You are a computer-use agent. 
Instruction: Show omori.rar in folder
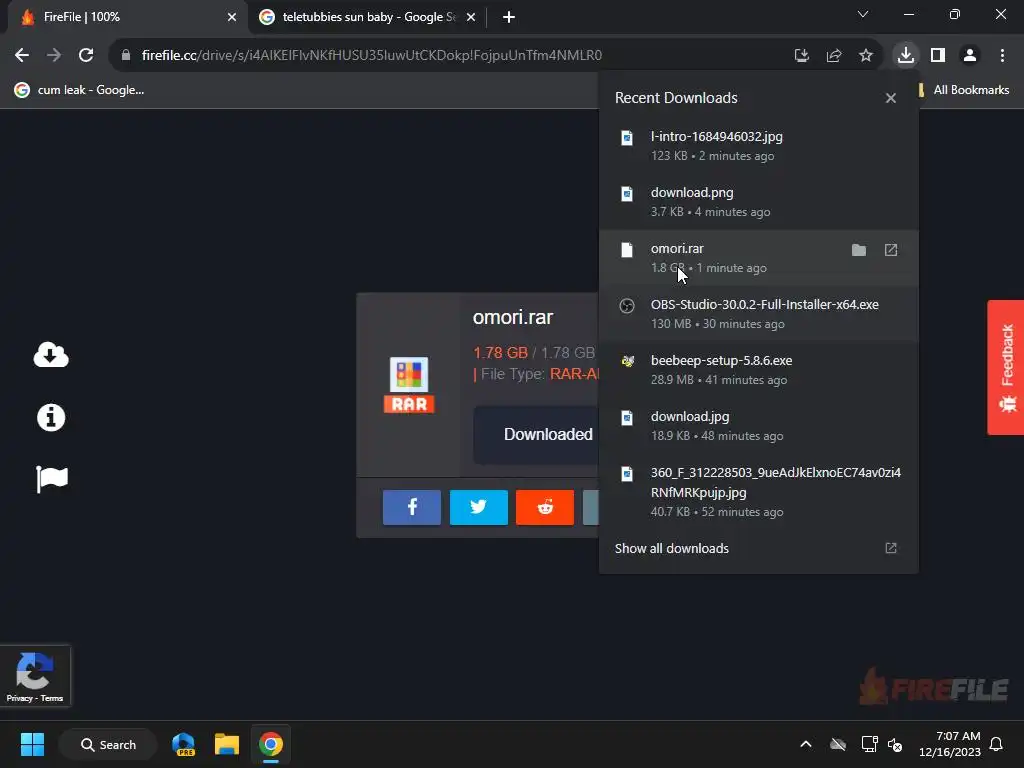pos(859,250)
